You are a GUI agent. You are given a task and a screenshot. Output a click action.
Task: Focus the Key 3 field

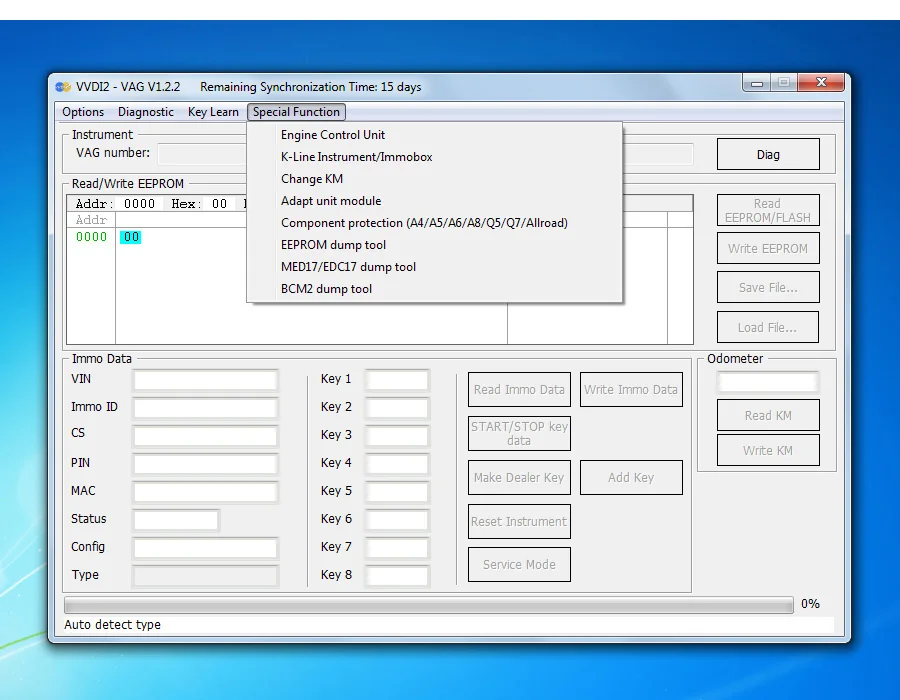pyautogui.click(x=397, y=436)
